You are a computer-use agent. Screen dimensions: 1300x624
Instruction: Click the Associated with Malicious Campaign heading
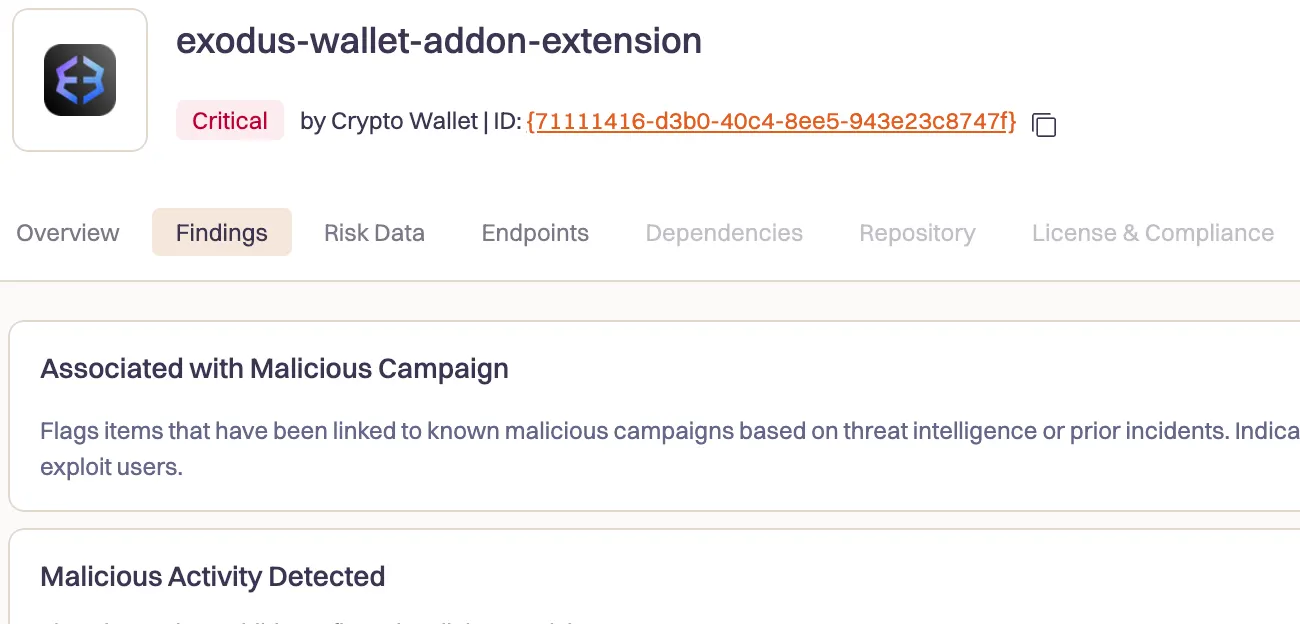[x=274, y=368]
